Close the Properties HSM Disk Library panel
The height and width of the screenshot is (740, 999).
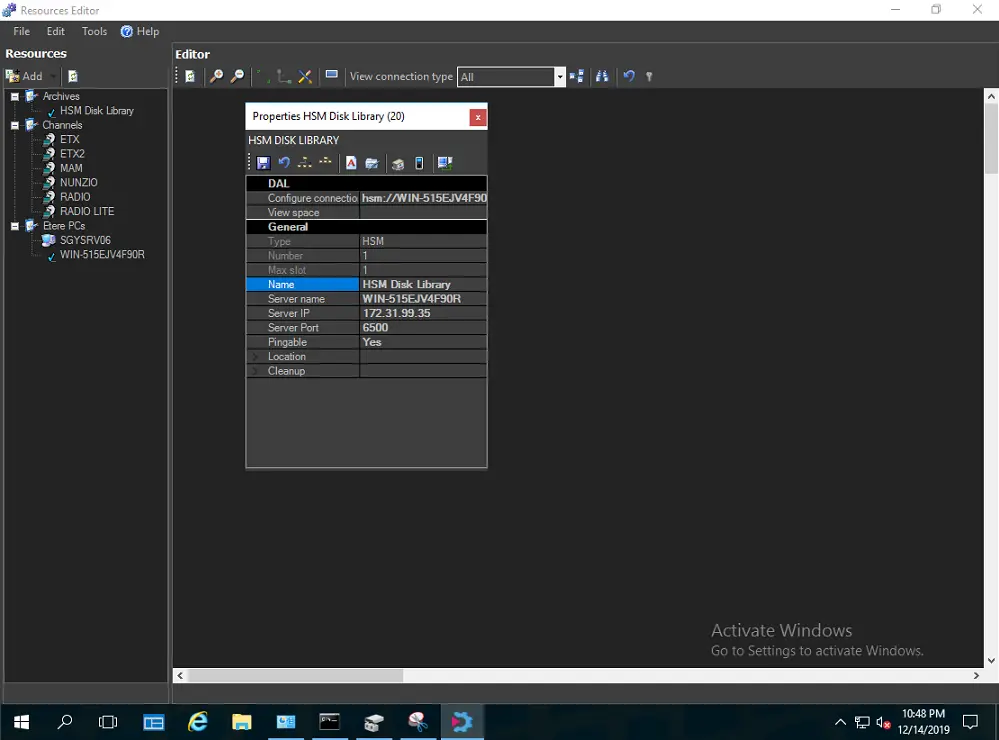click(x=478, y=117)
